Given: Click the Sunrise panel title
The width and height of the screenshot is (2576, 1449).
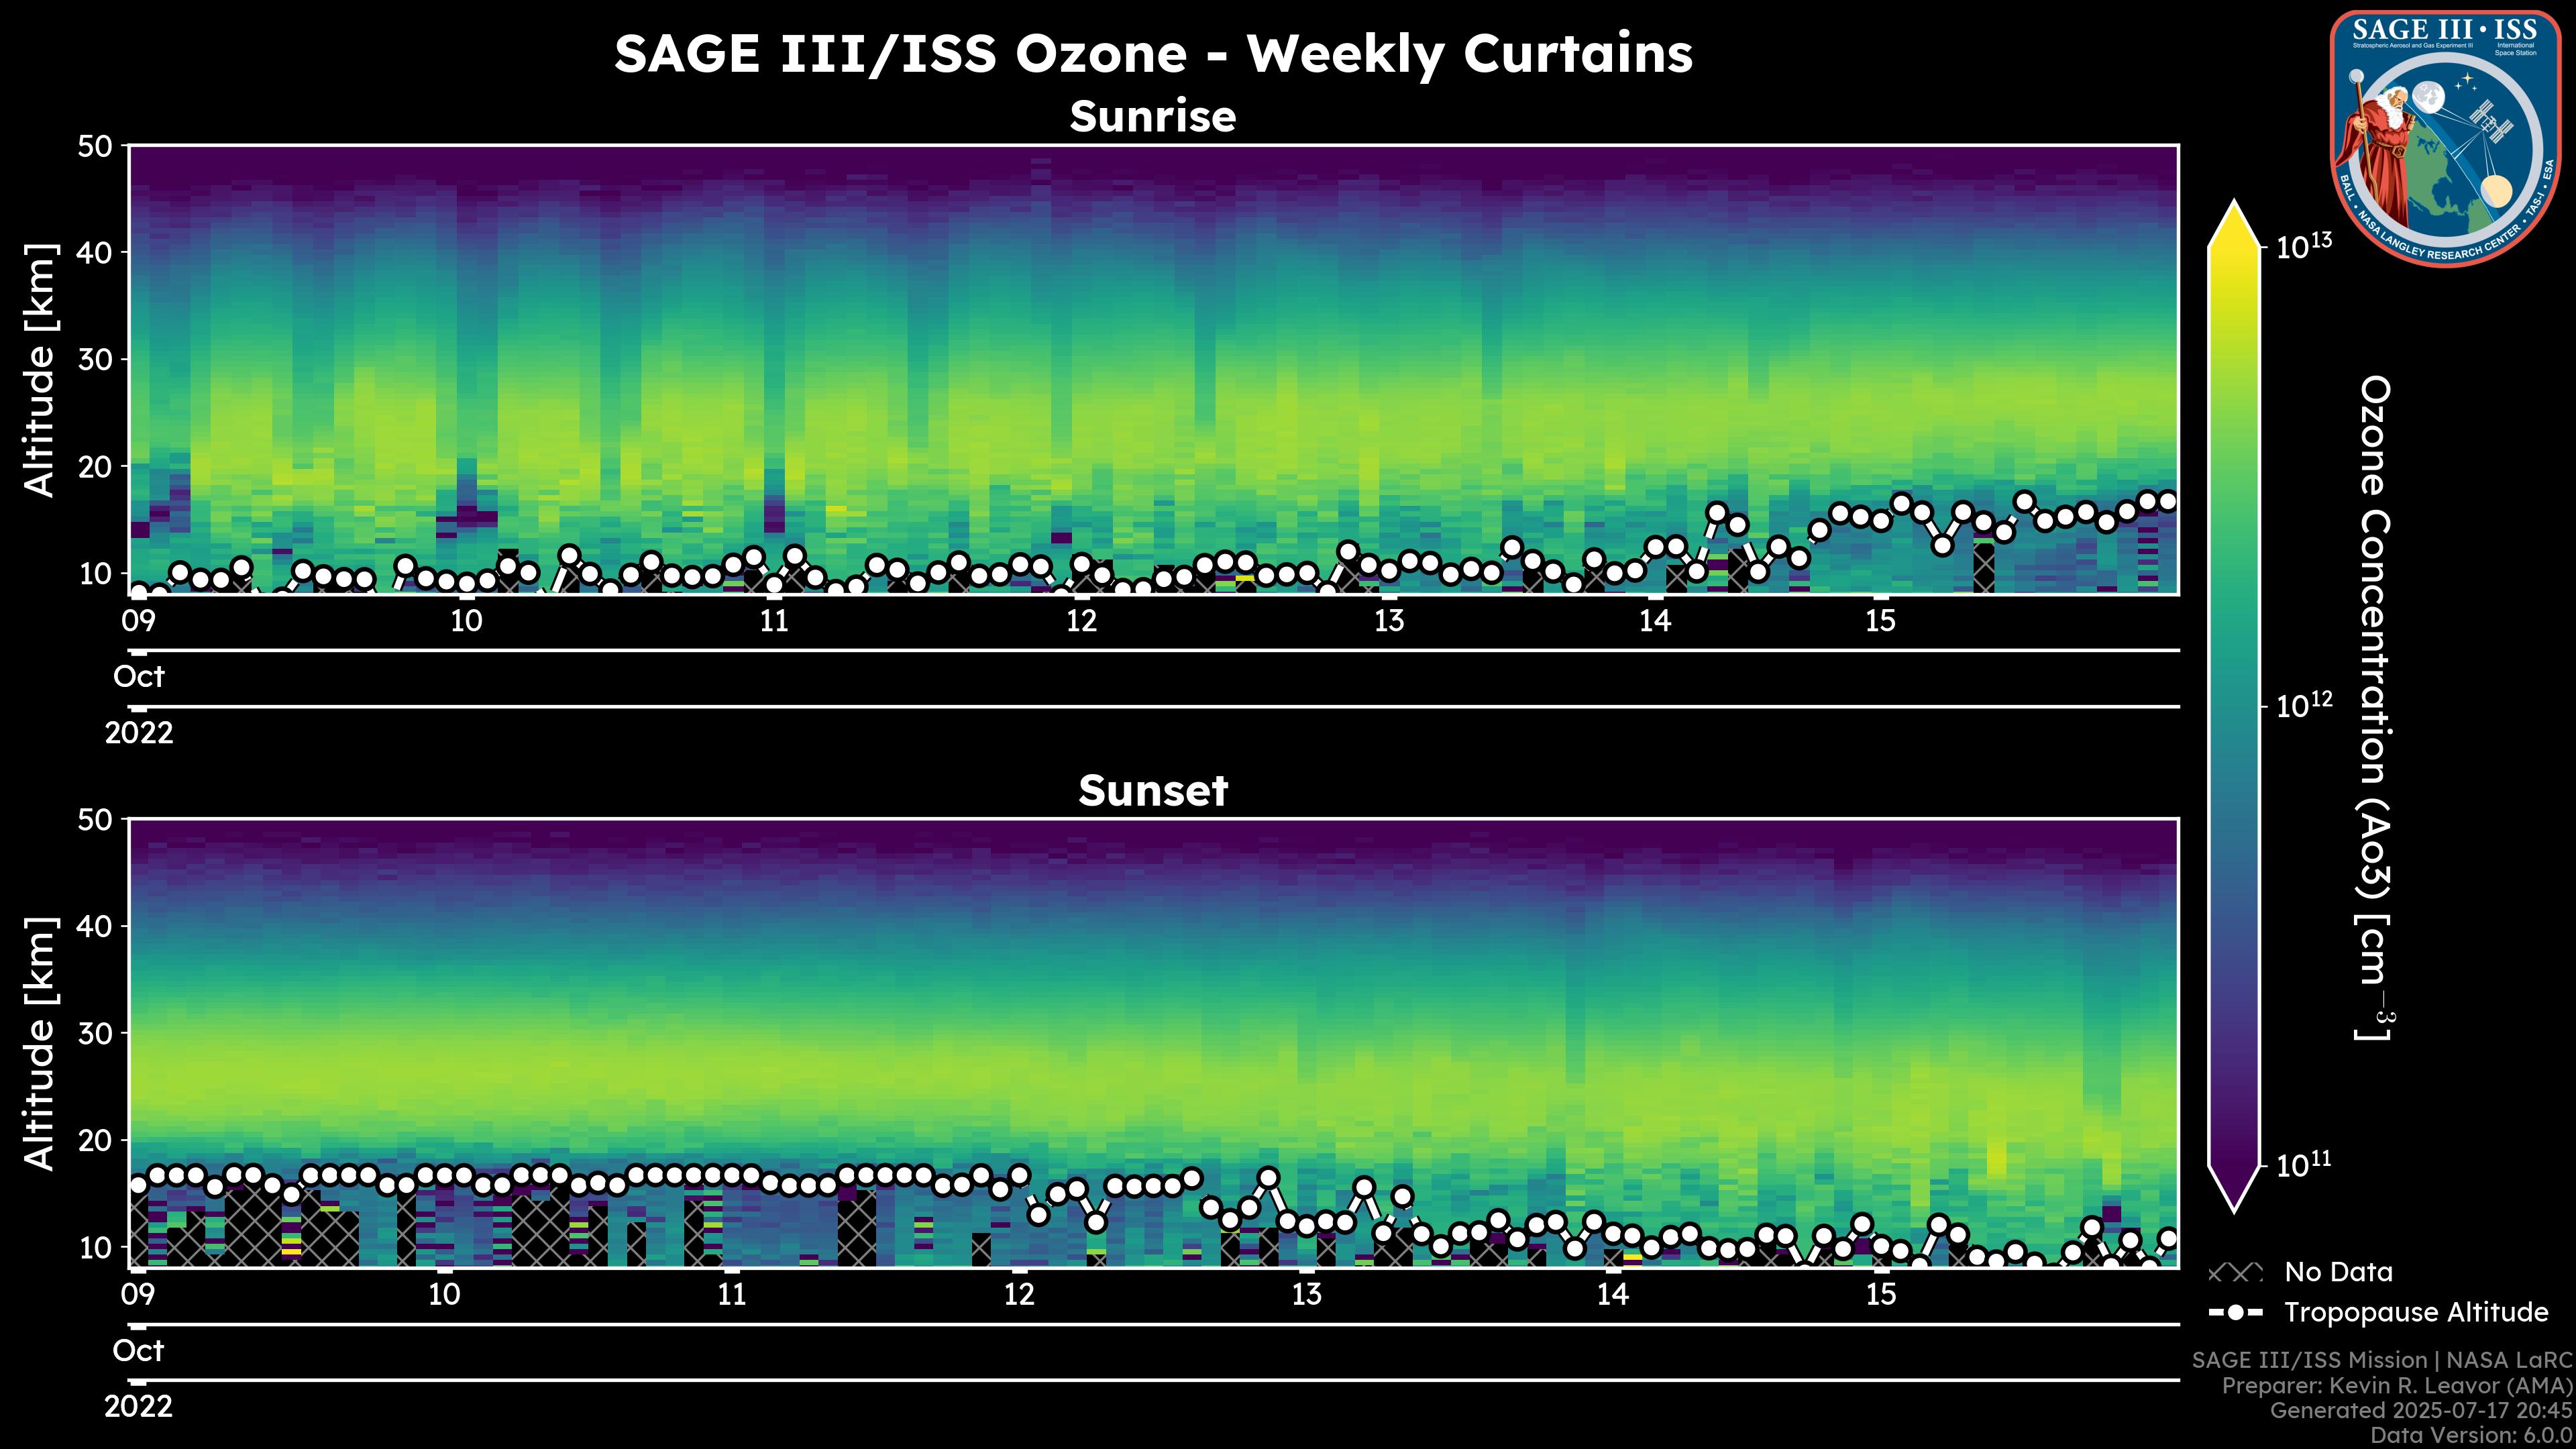Looking at the screenshot, I should tap(1152, 117).
